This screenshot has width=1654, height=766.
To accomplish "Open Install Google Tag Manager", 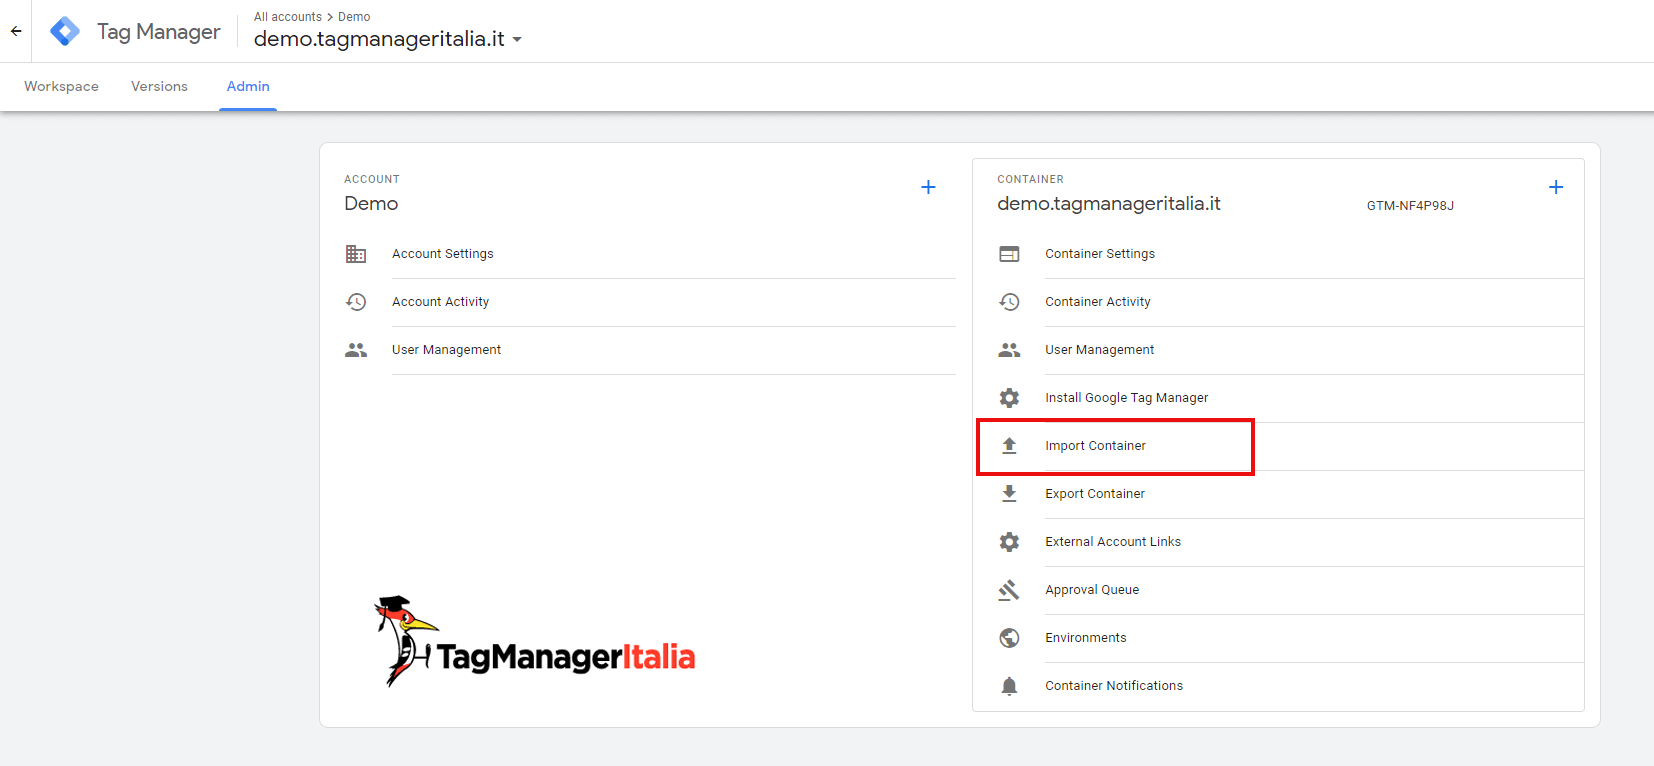I will click(x=1127, y=398).
